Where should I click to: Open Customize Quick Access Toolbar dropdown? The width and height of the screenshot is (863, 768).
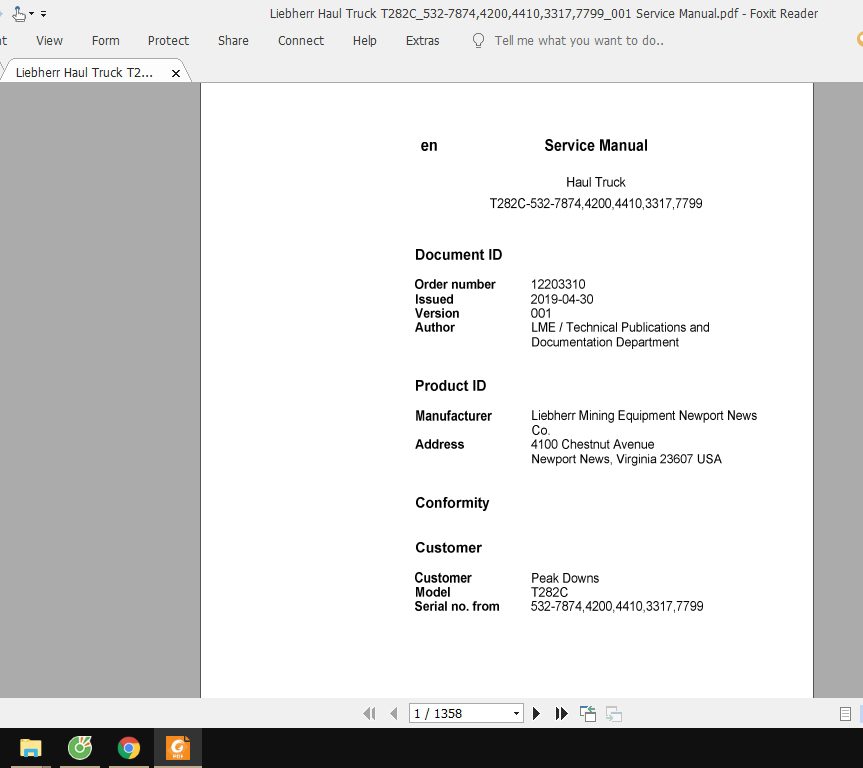point(43,14)
